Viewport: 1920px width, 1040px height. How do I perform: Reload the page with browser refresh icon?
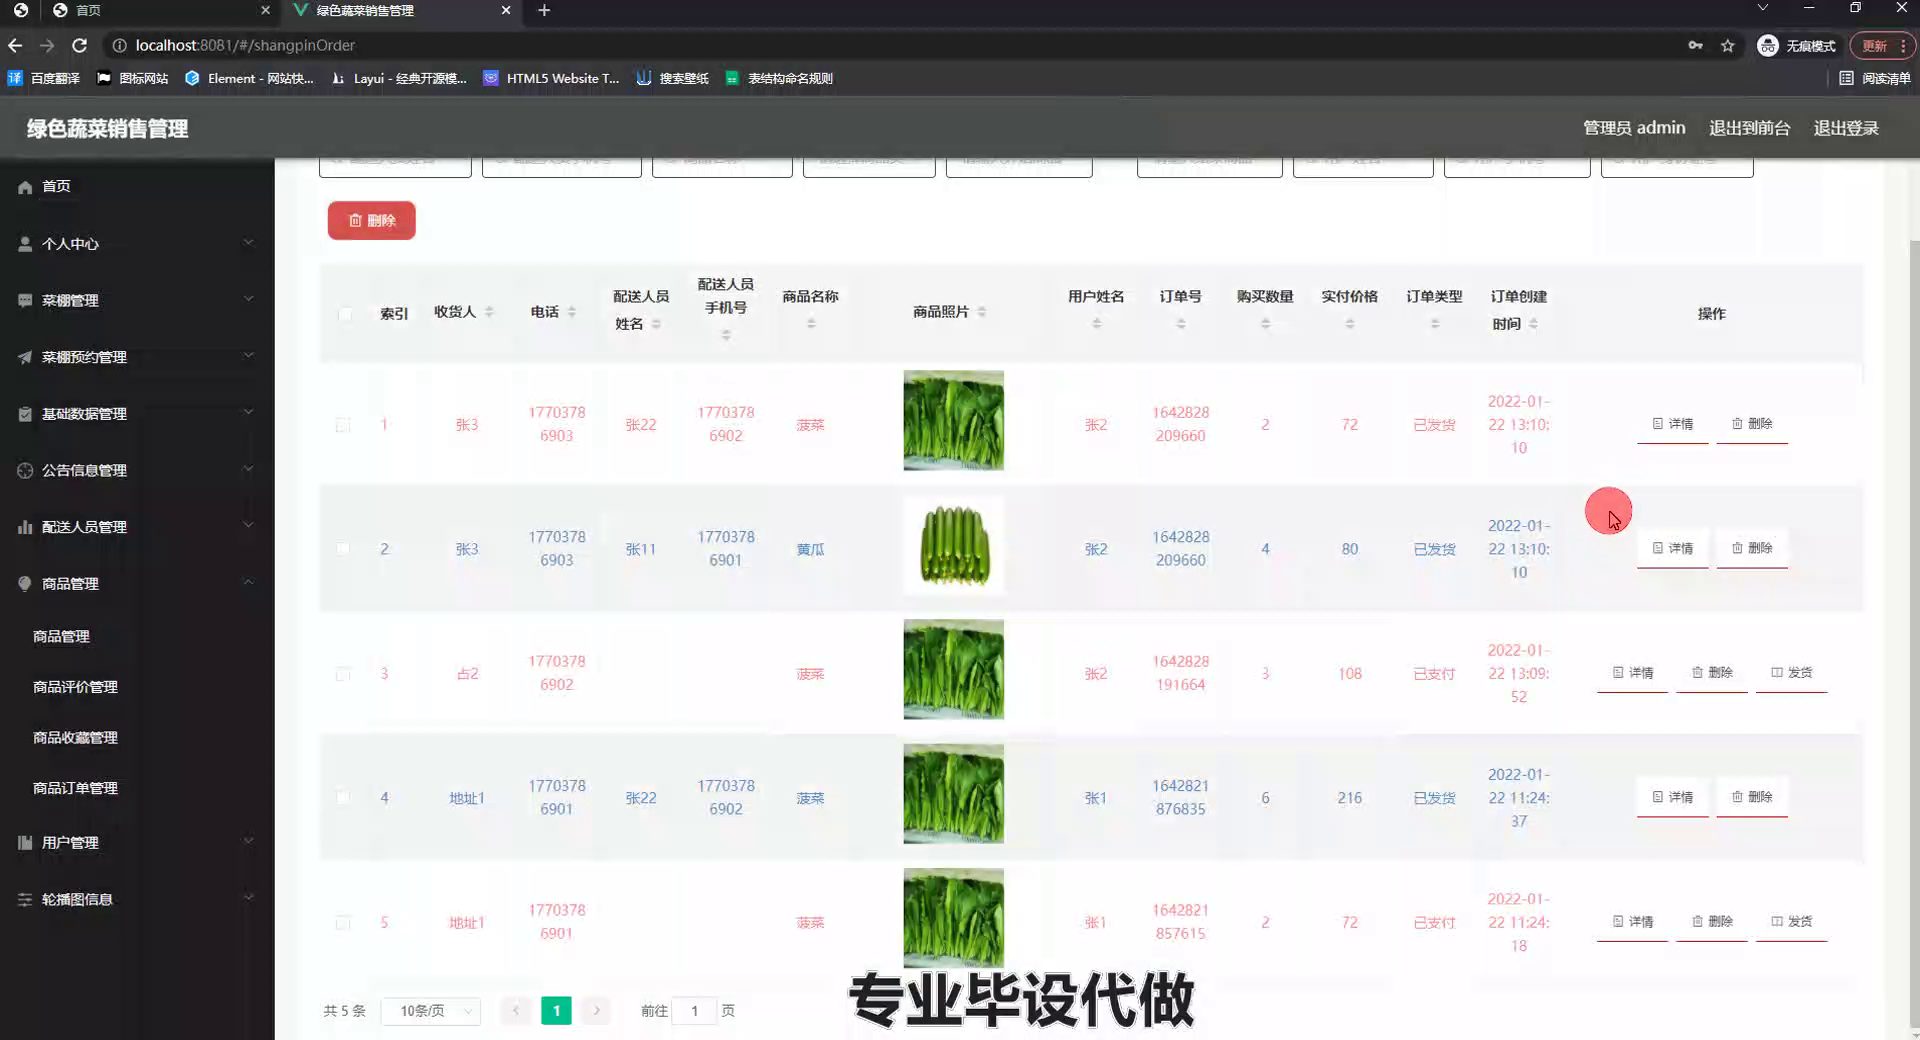pos(80,45)
